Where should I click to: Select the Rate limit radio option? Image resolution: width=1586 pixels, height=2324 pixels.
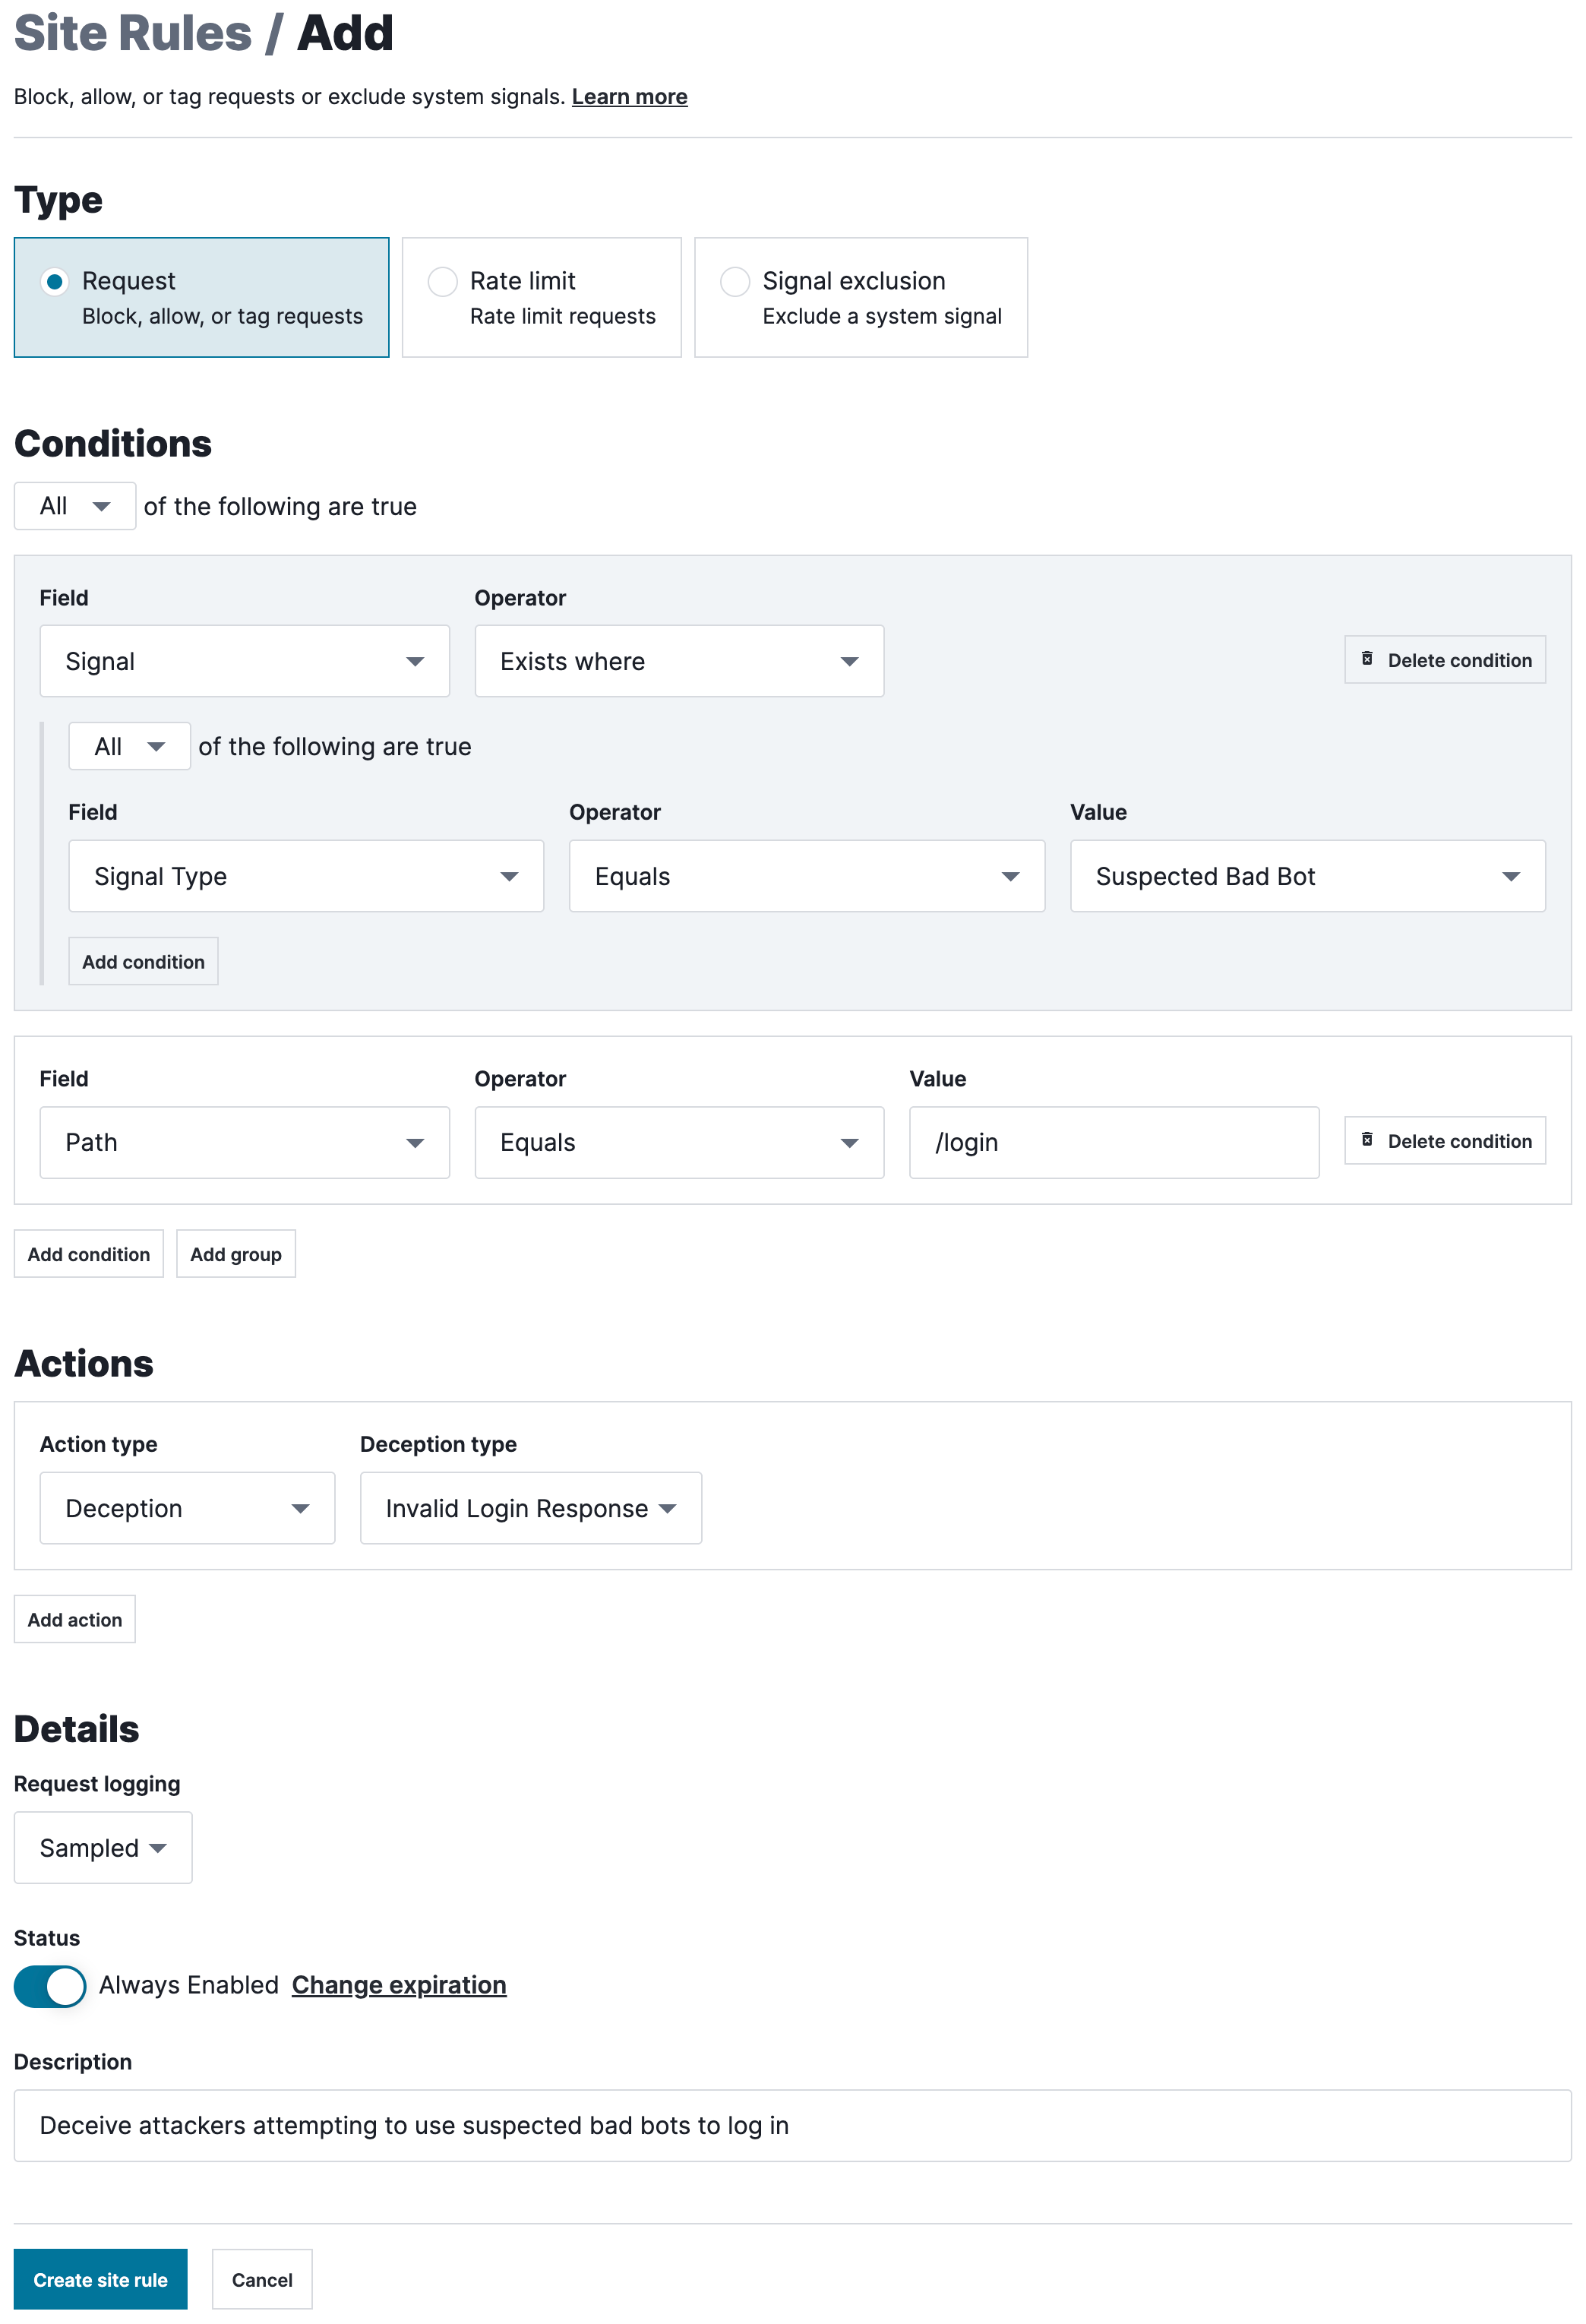point(442,281)
